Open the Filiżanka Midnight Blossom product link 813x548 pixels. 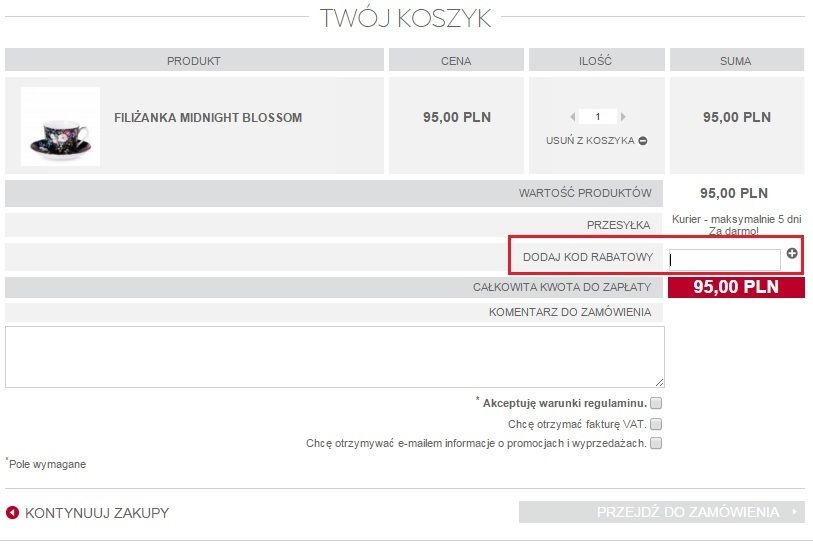point(208,118)
